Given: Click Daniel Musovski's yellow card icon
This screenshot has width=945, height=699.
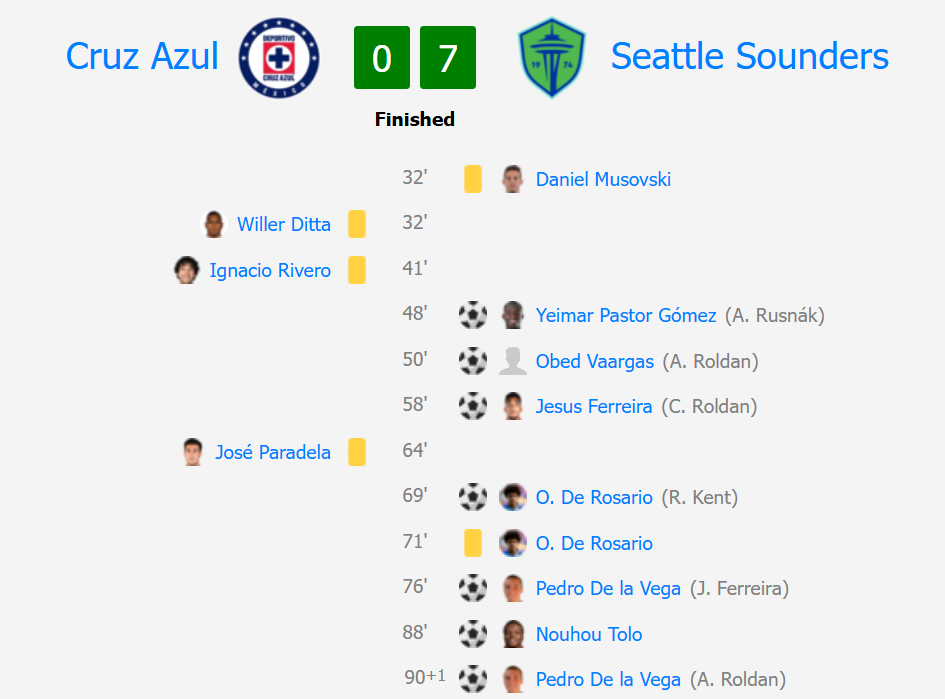Looking at the screenshot, I should click(x=473, y=179).
